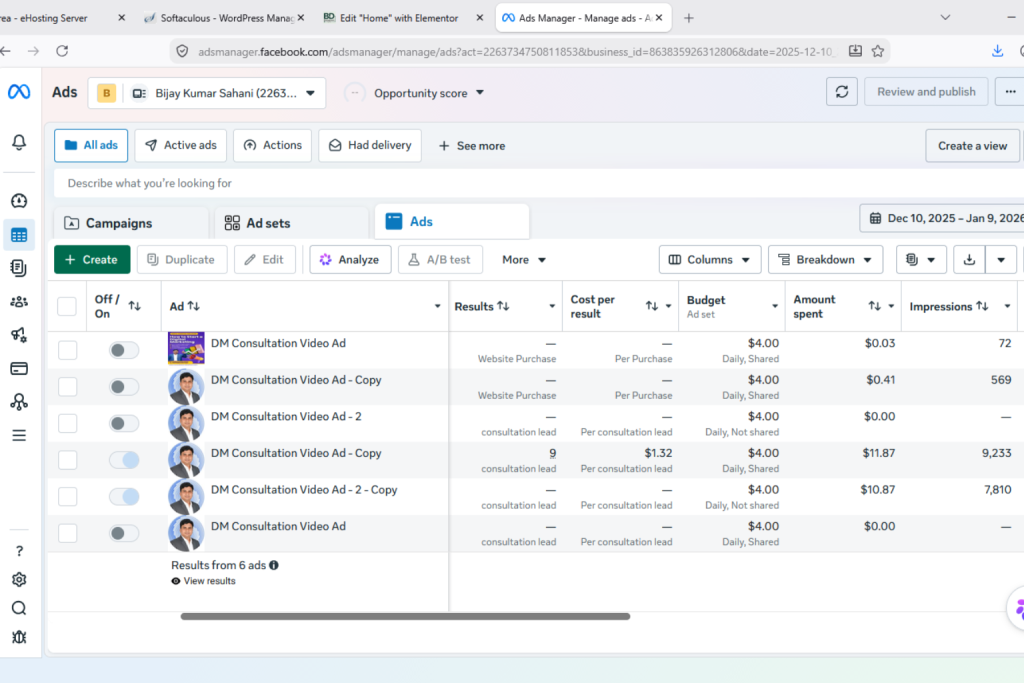Open browser downloads arrow icon
This screenshot has height=683, width=1024.
click(x=997, y=51)
